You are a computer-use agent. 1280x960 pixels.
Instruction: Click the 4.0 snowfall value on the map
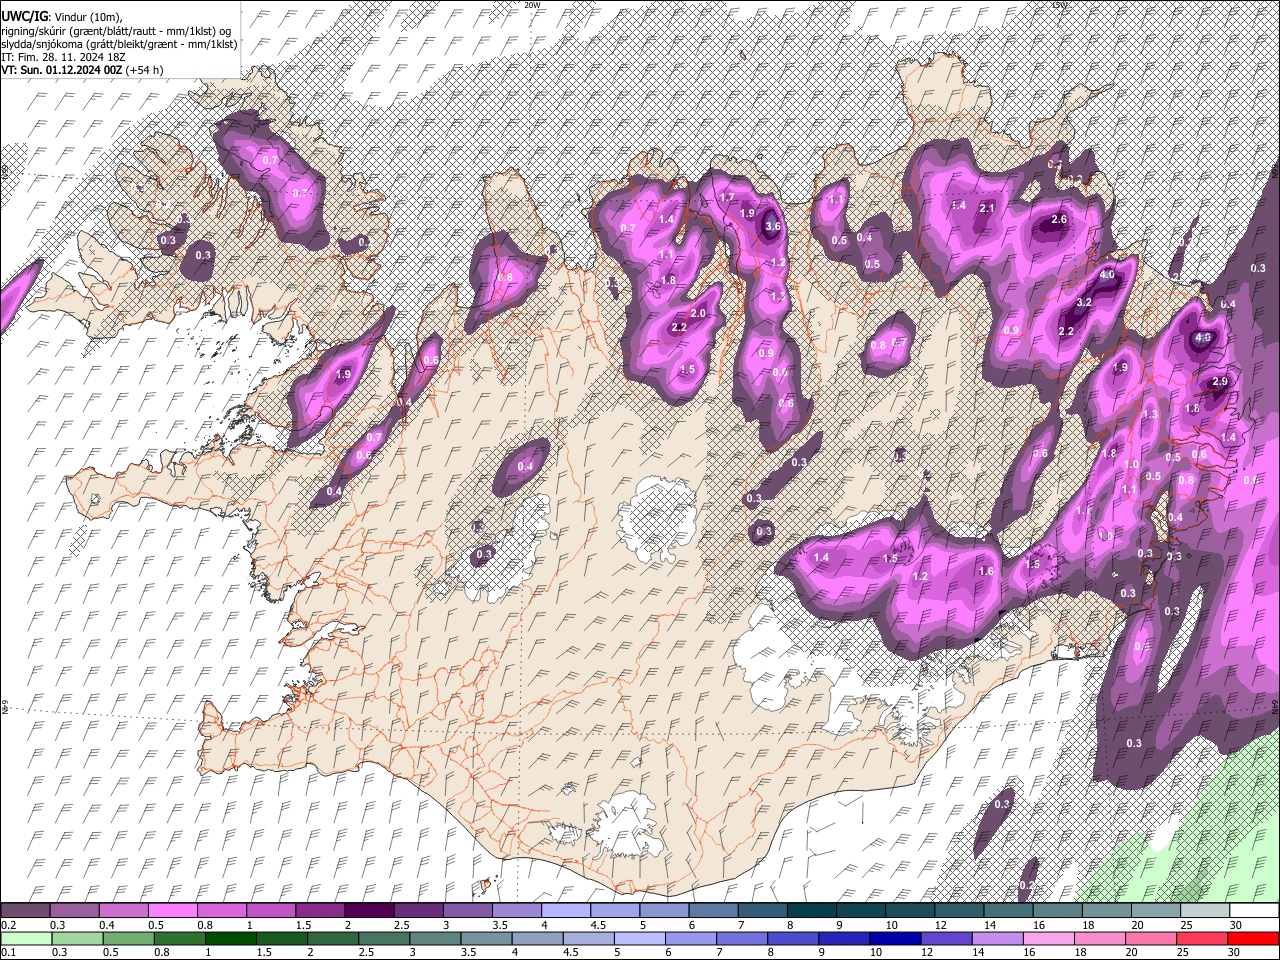point(1107,274)
